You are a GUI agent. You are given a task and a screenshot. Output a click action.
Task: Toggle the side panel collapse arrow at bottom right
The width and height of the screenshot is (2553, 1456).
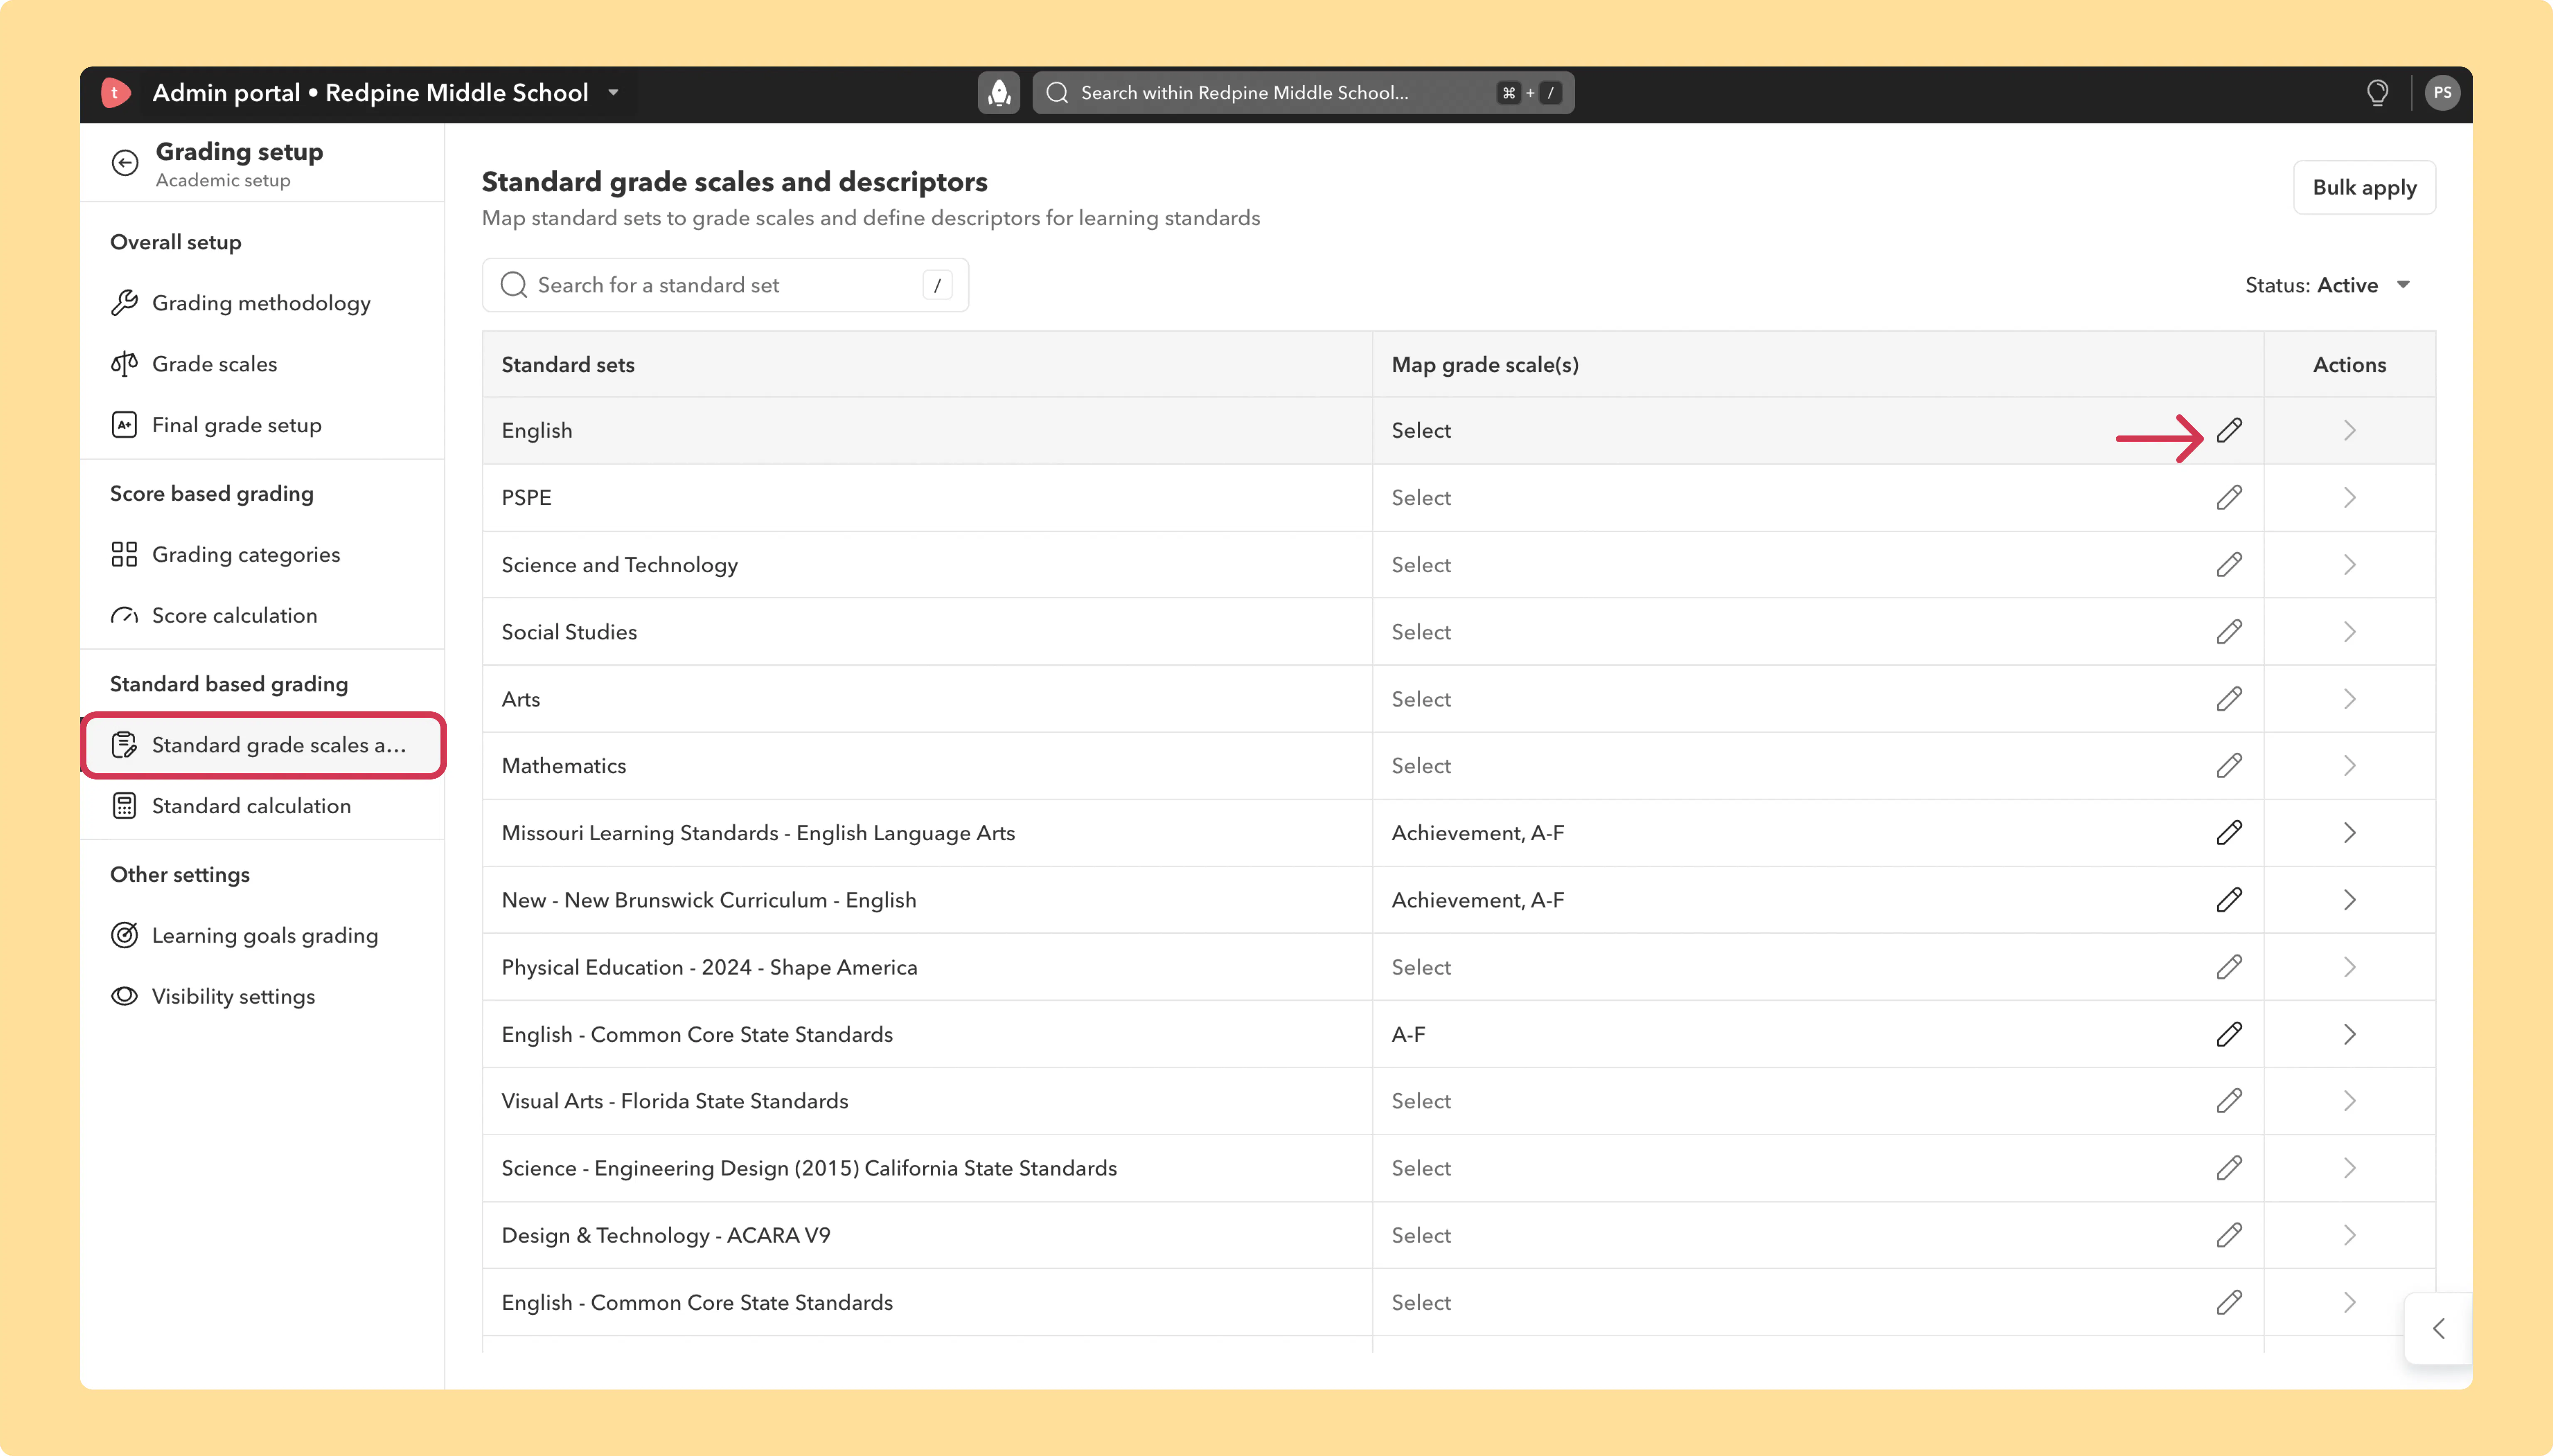(2439, 1328)
